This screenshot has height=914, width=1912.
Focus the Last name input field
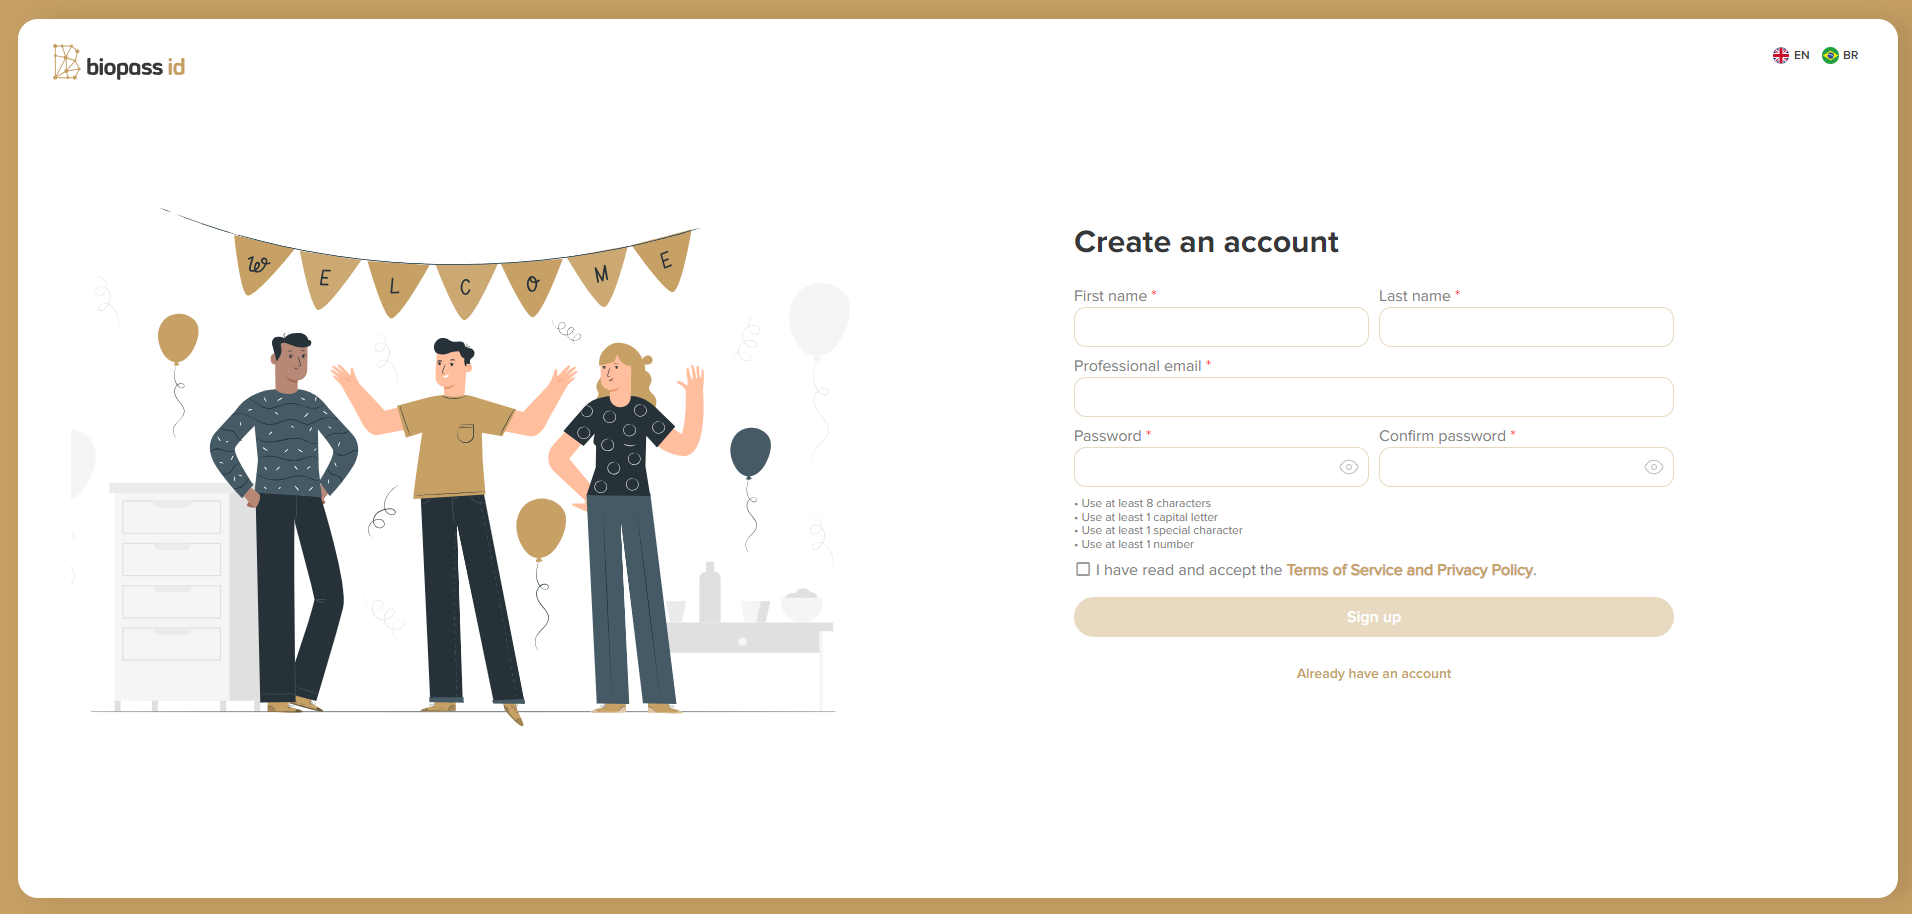[x=1526, y=327]
